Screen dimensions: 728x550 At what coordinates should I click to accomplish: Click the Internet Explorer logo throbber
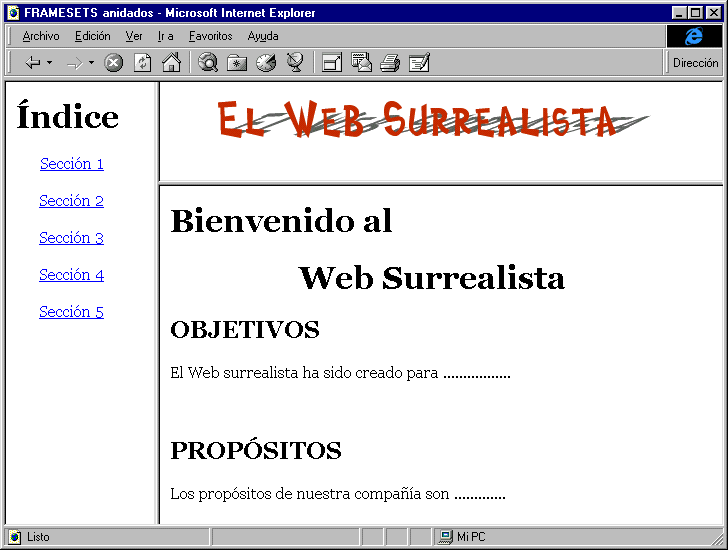694,36
